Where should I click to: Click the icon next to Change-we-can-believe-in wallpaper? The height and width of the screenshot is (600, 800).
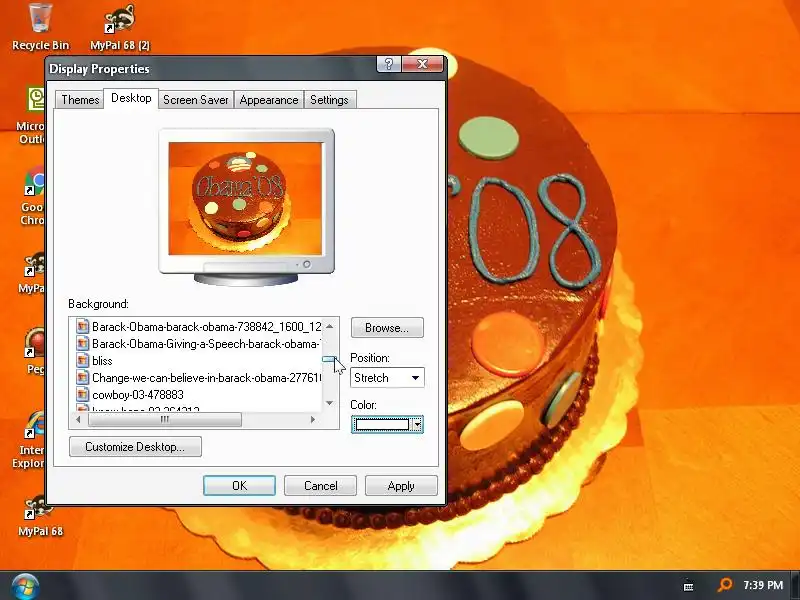tap(83, 377)
